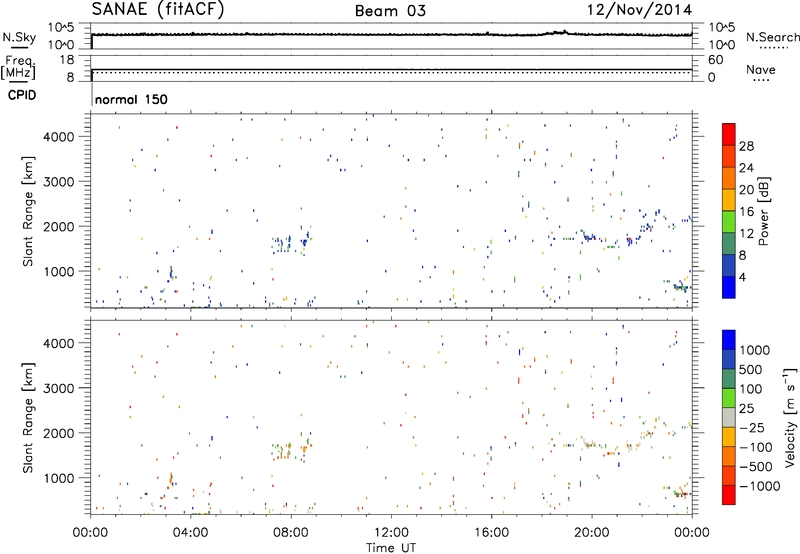Click Slant Range [km] label of power panel

click(28, 211)
